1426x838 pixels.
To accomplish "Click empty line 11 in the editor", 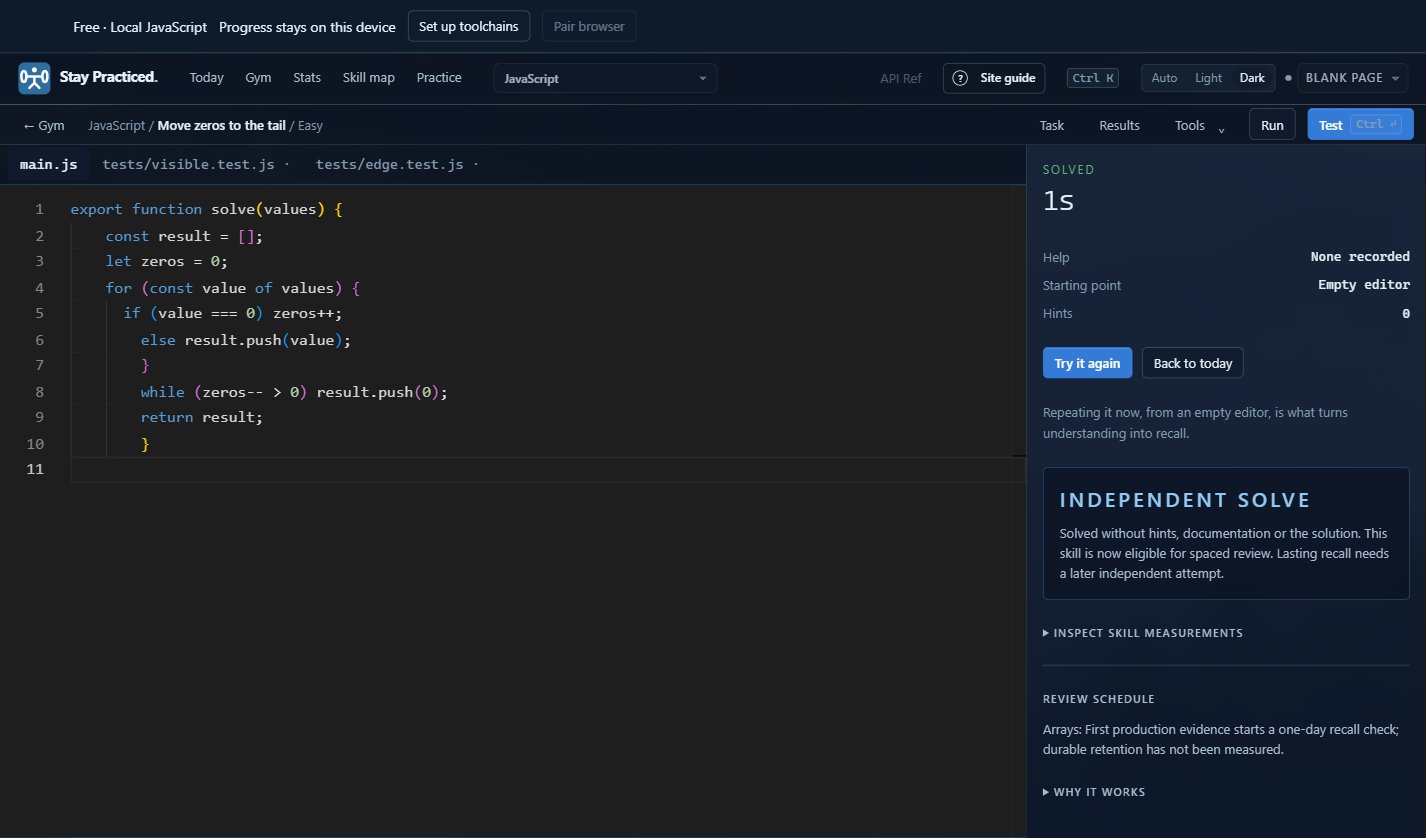I will pos(548,470).
